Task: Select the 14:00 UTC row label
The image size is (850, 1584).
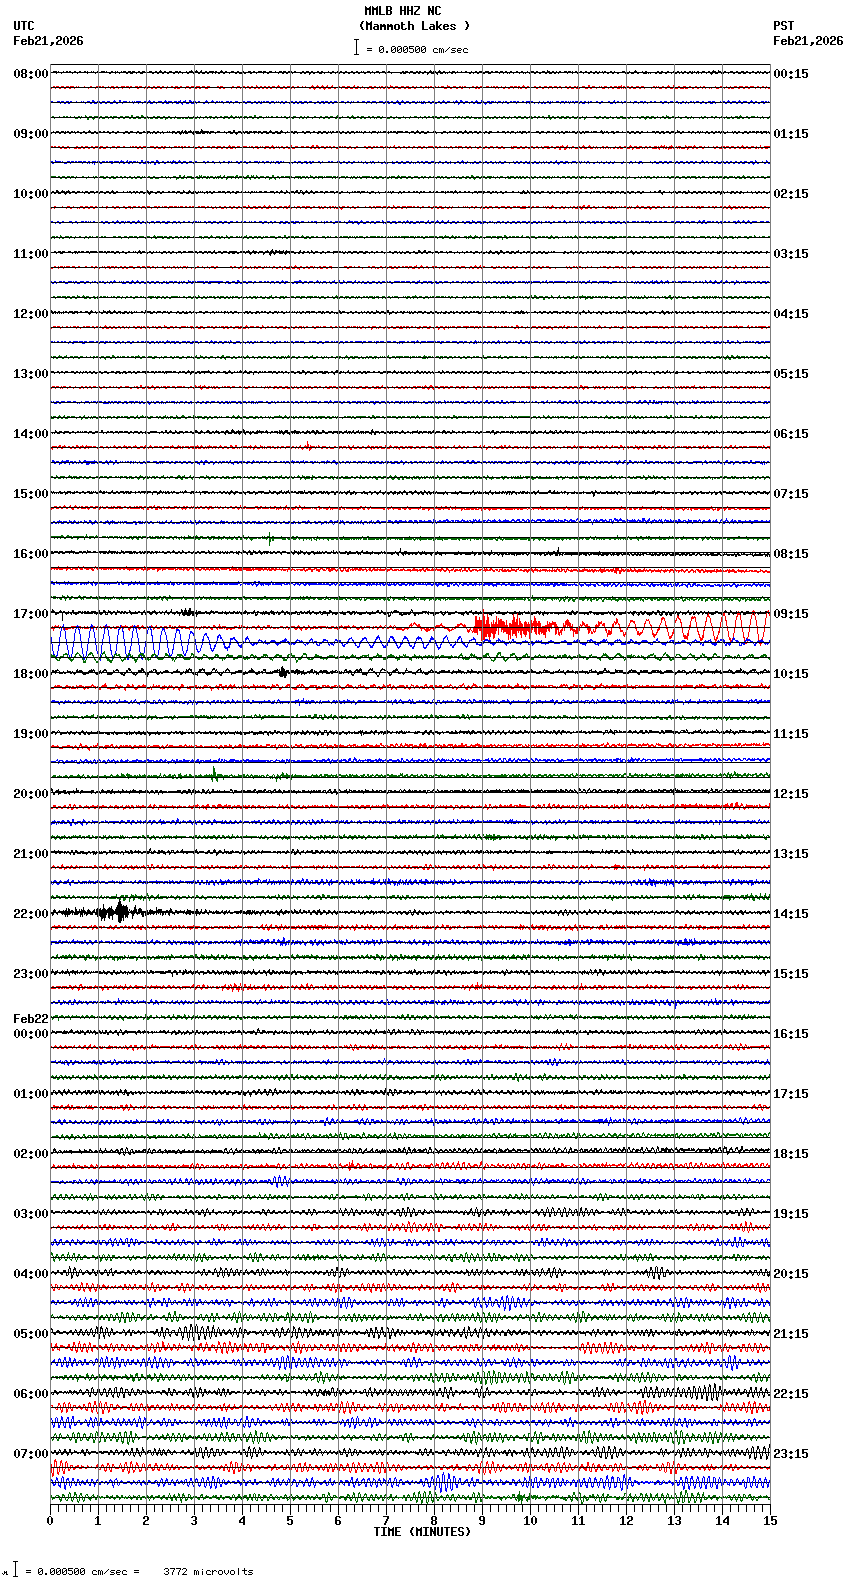Action: pyautogui.click(x=31, y=434)
